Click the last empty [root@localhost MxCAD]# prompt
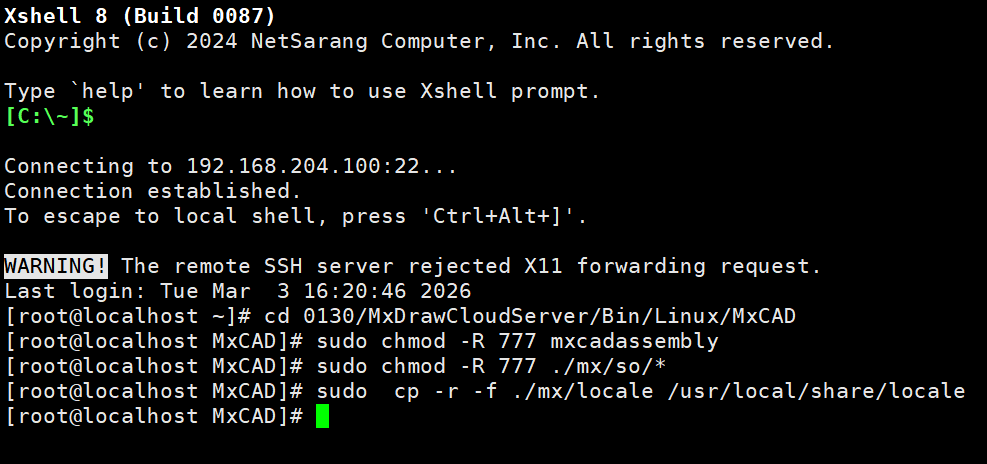 pyautogui.click(x=153, y=416)
